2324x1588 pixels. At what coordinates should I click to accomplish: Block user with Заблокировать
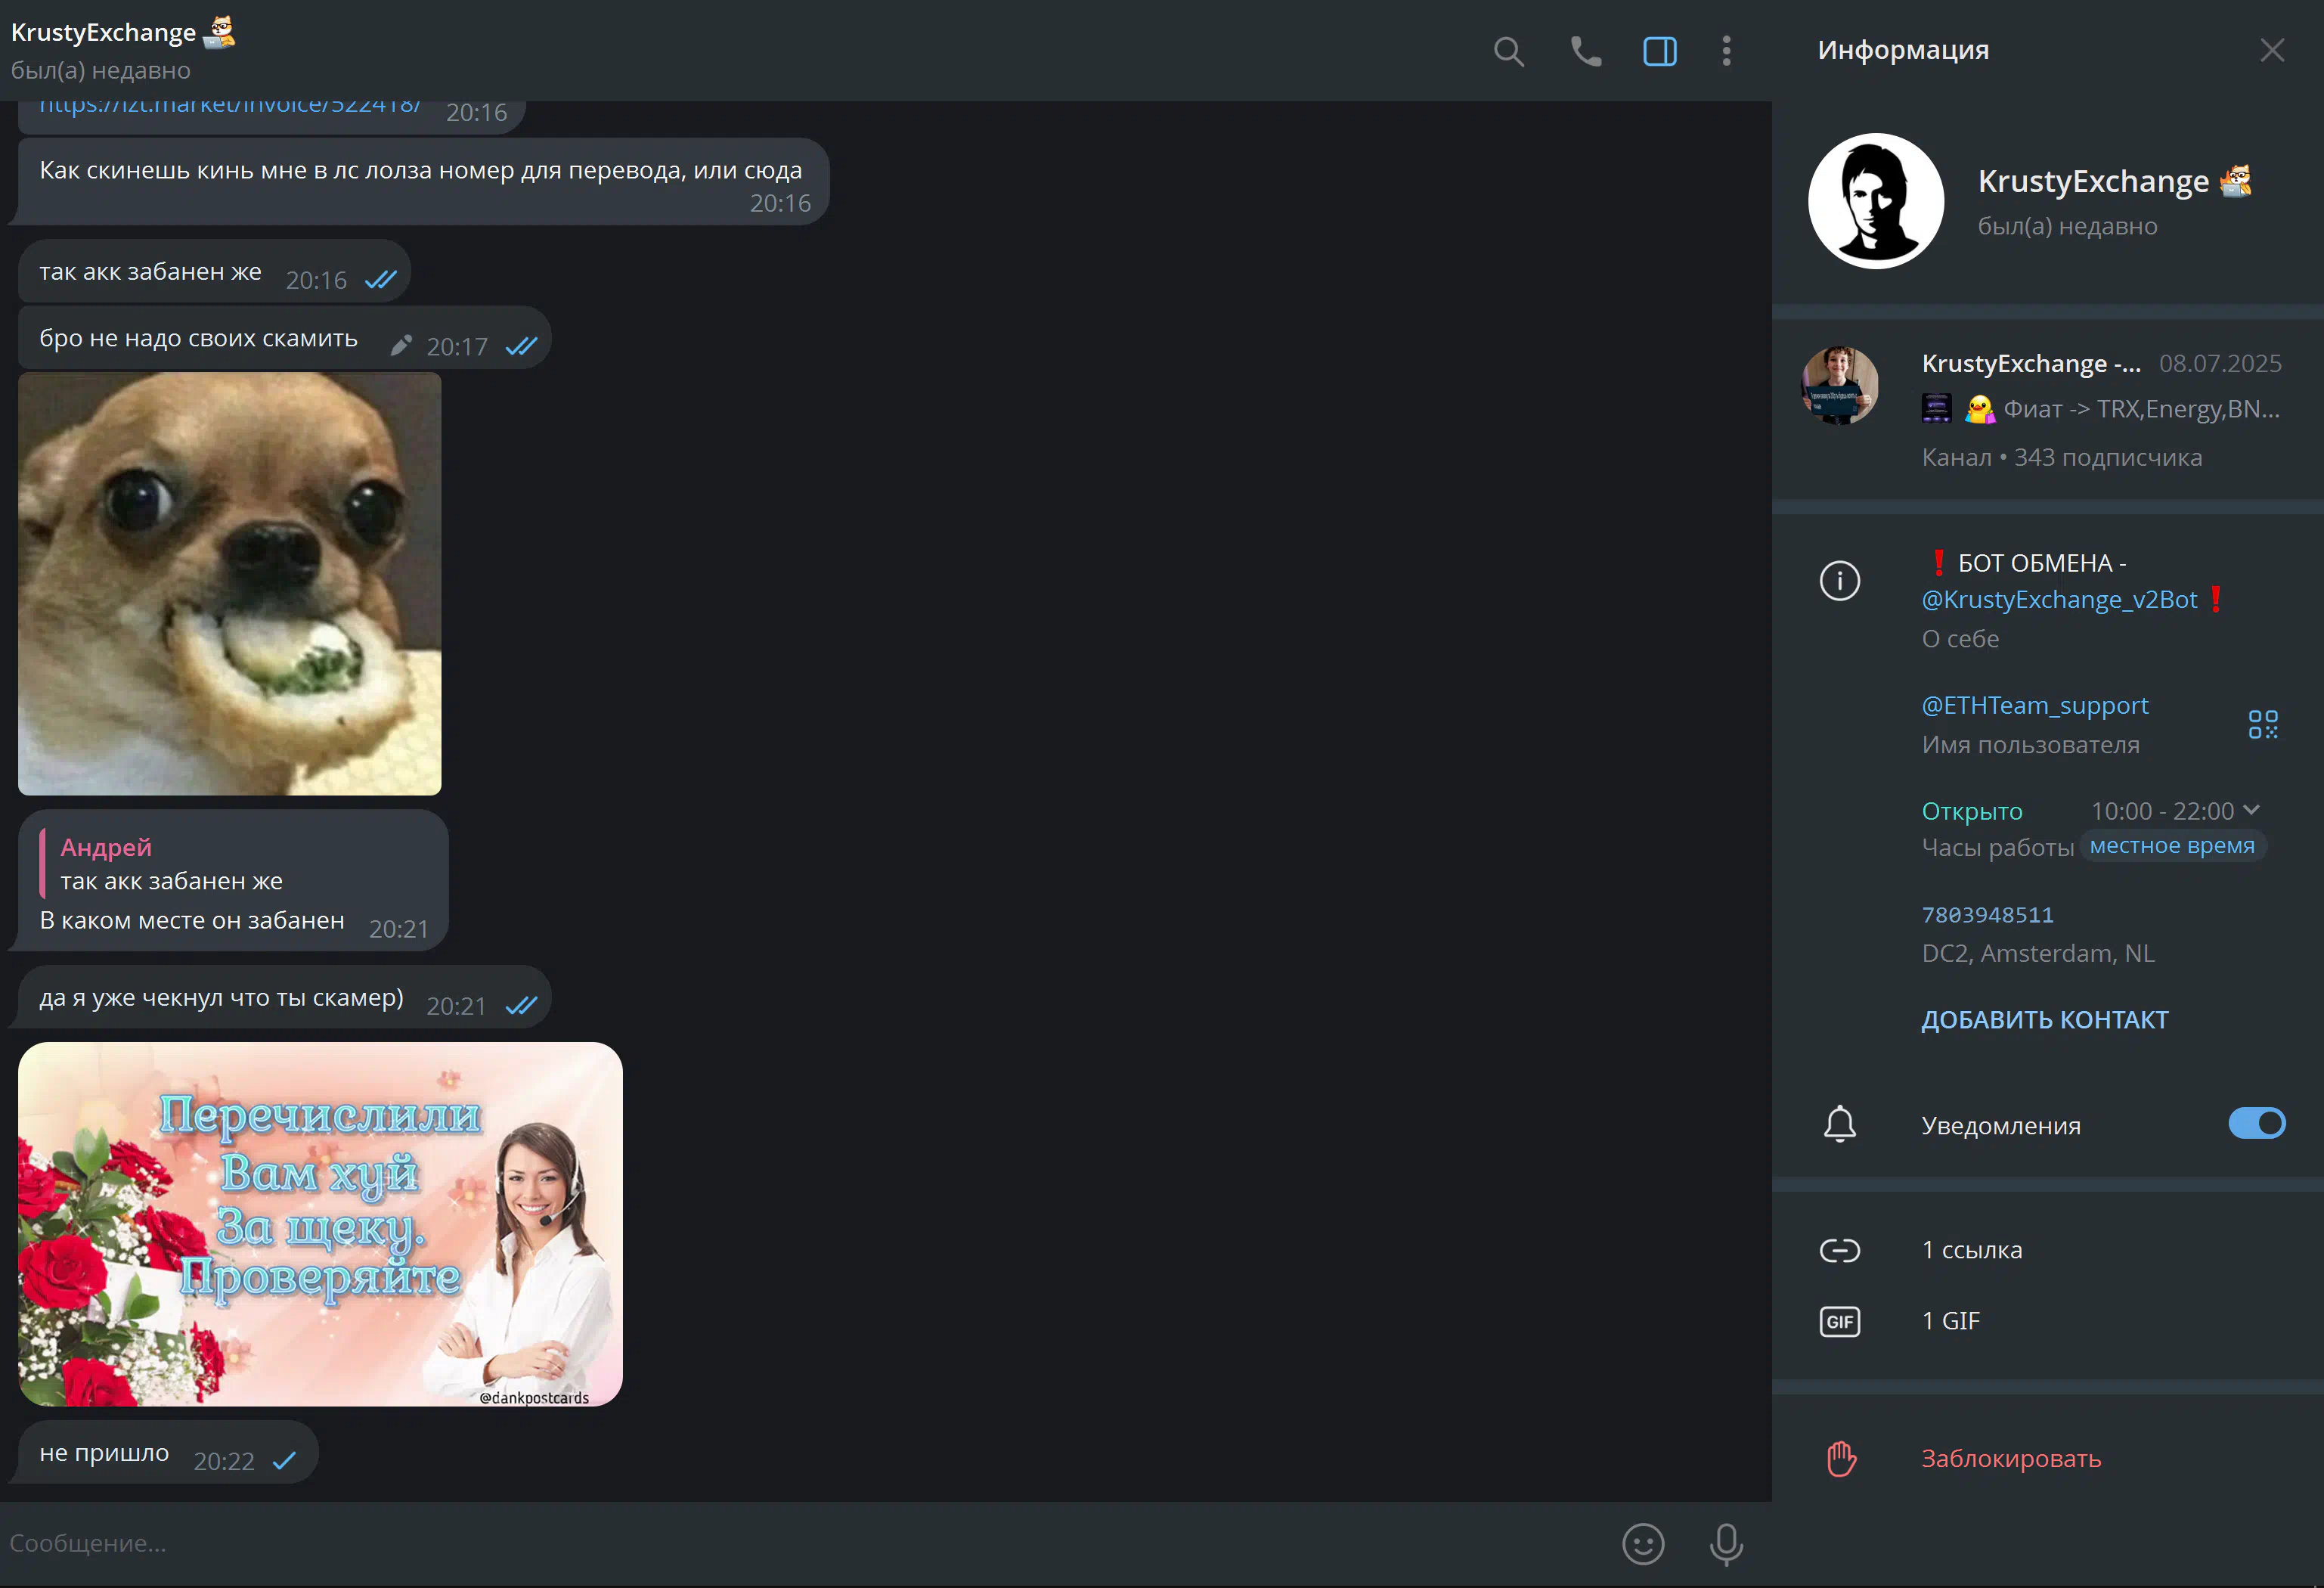(2010, 1459)
